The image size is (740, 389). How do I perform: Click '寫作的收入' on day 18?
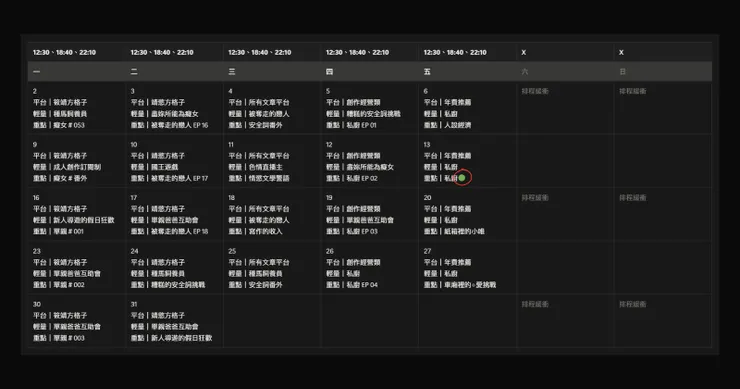point(265,231)
